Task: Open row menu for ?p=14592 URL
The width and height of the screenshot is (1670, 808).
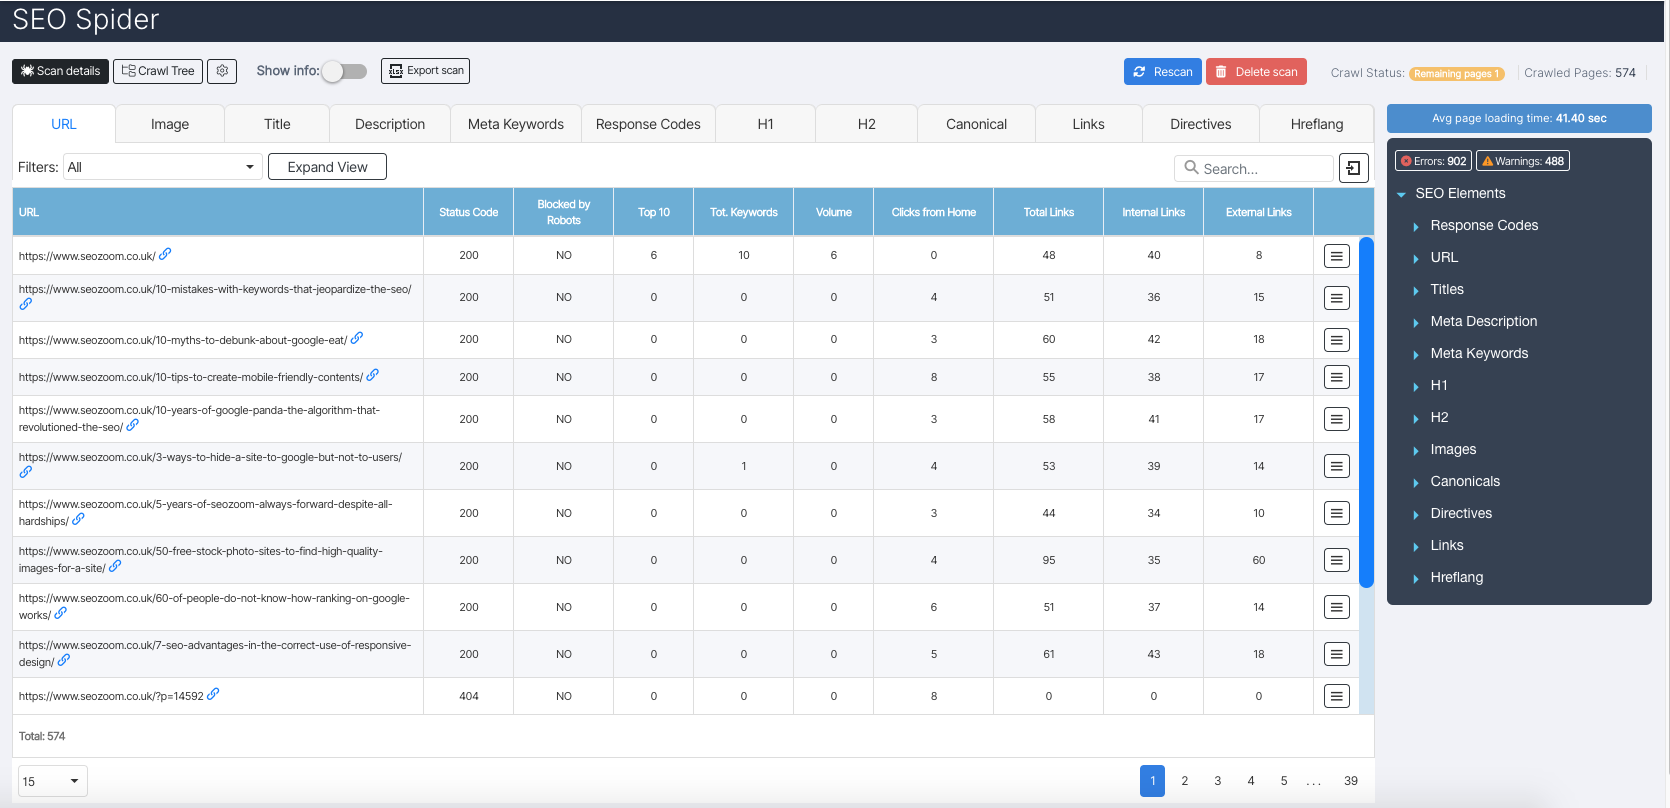Action: [x=1336, y=696]
